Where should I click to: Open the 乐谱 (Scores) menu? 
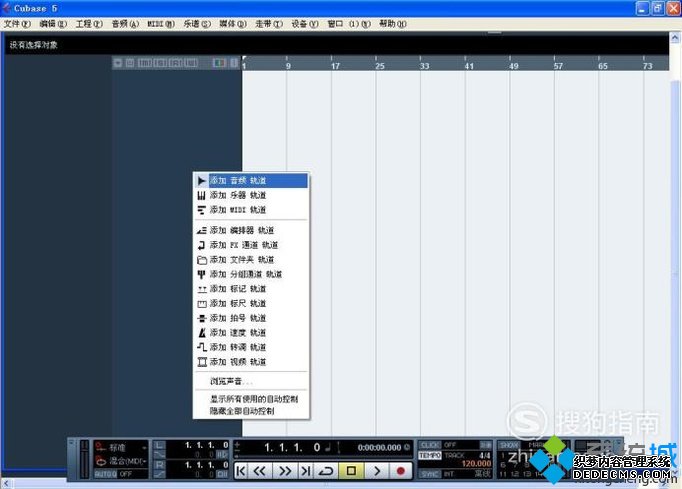click(197, 24)
